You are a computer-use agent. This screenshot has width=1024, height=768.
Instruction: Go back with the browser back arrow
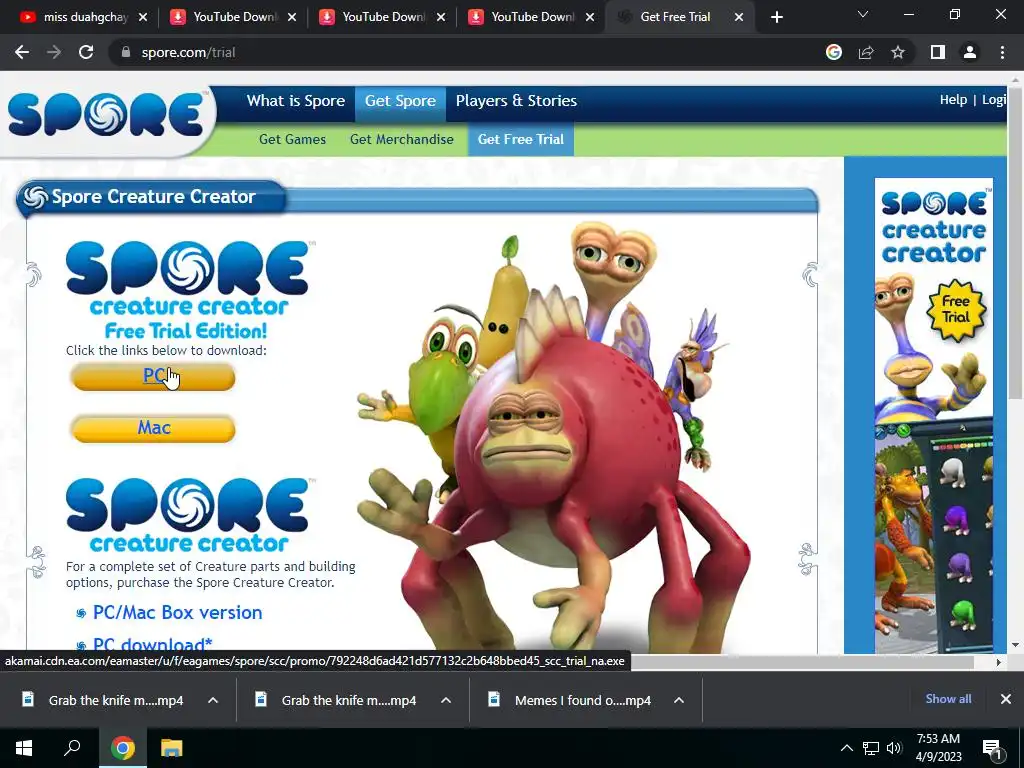(x=22, y=52)
